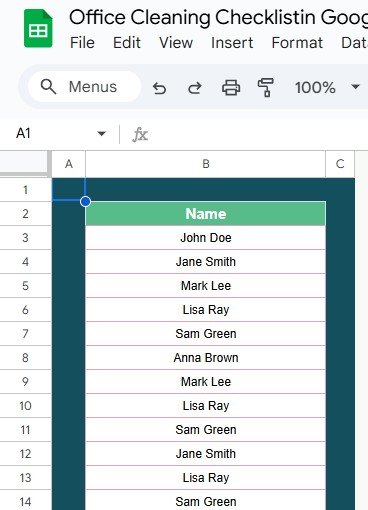The height and width of the screenshot is (510, 368).
Task: Select row 11 header
Action: [x=25, y=430]
